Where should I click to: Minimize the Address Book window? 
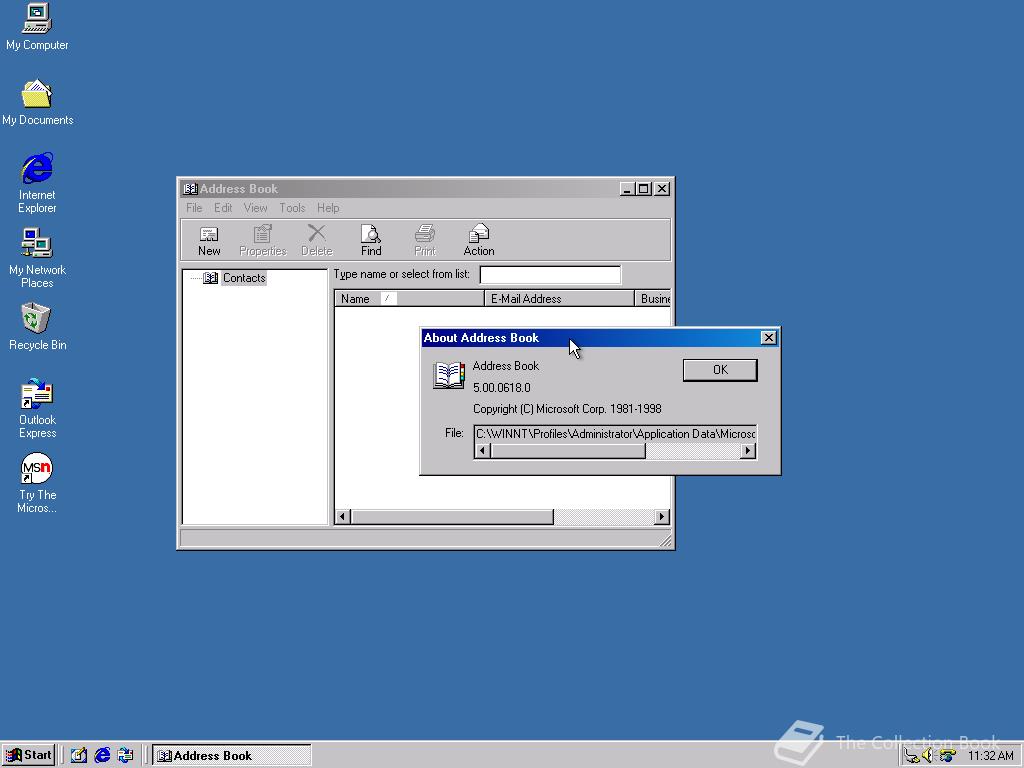(627, 189)
